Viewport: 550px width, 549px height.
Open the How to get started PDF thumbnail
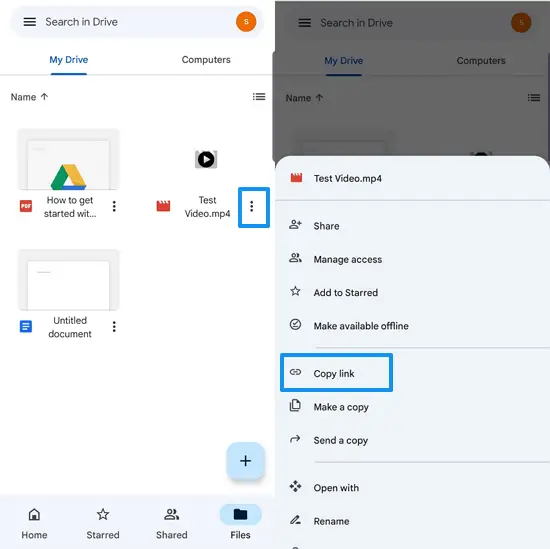[69, 159]
